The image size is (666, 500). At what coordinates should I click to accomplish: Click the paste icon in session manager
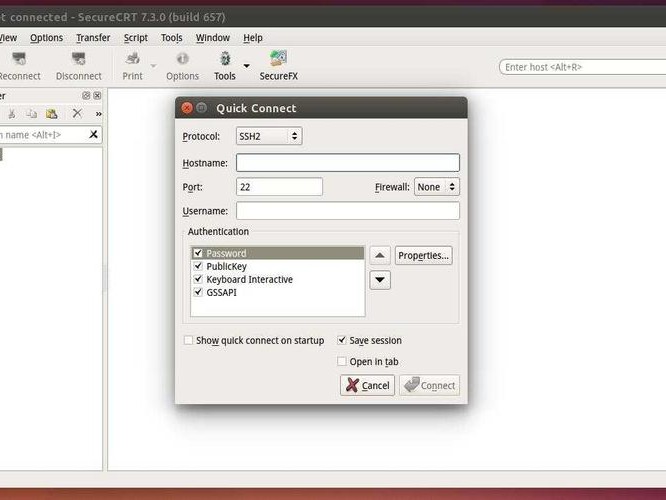(51, 113)
